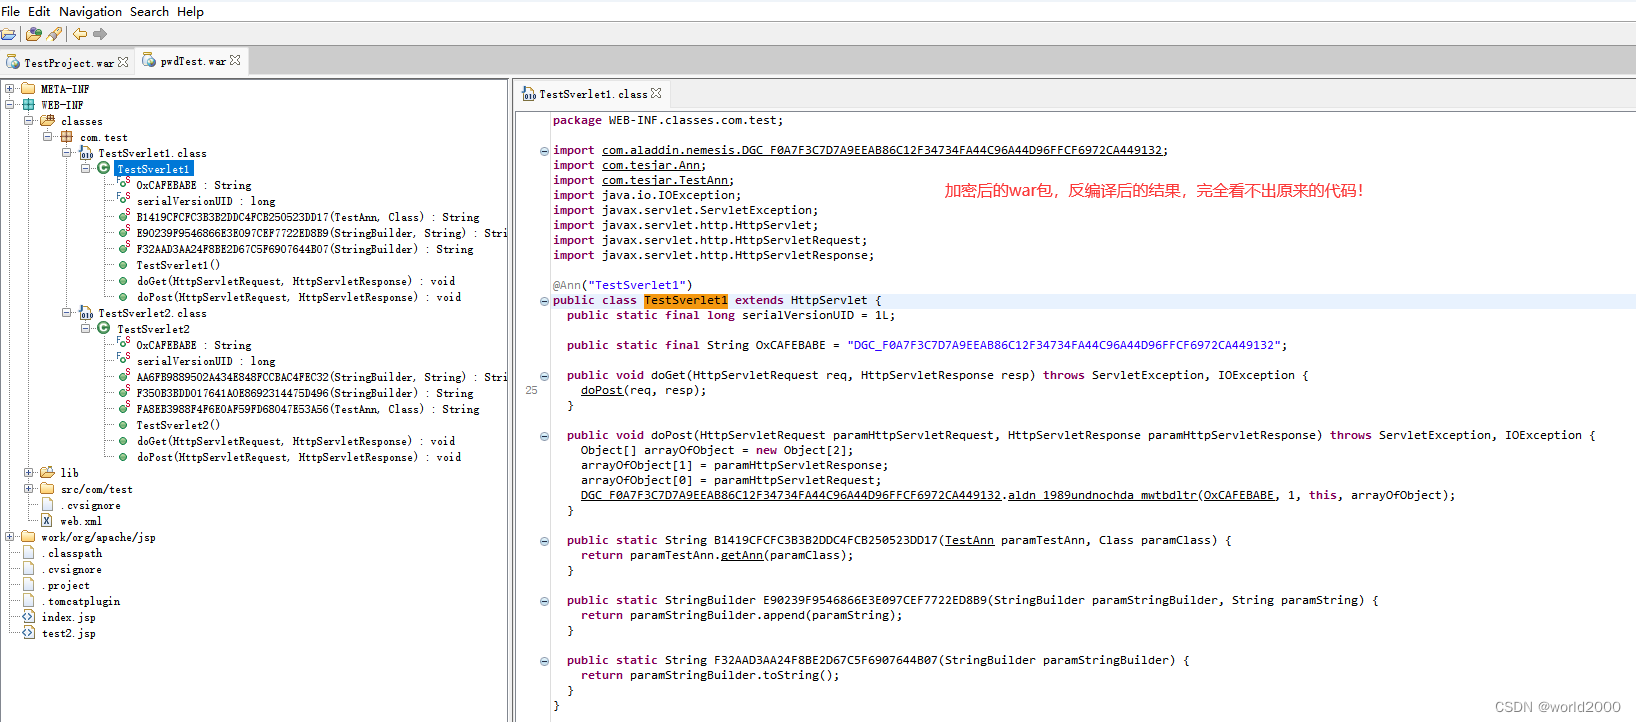The width and height of the screenshot is (1636, 722).
Task: Expand the work/org/apache/jsp folder node
Action: (x=10, y=537)
